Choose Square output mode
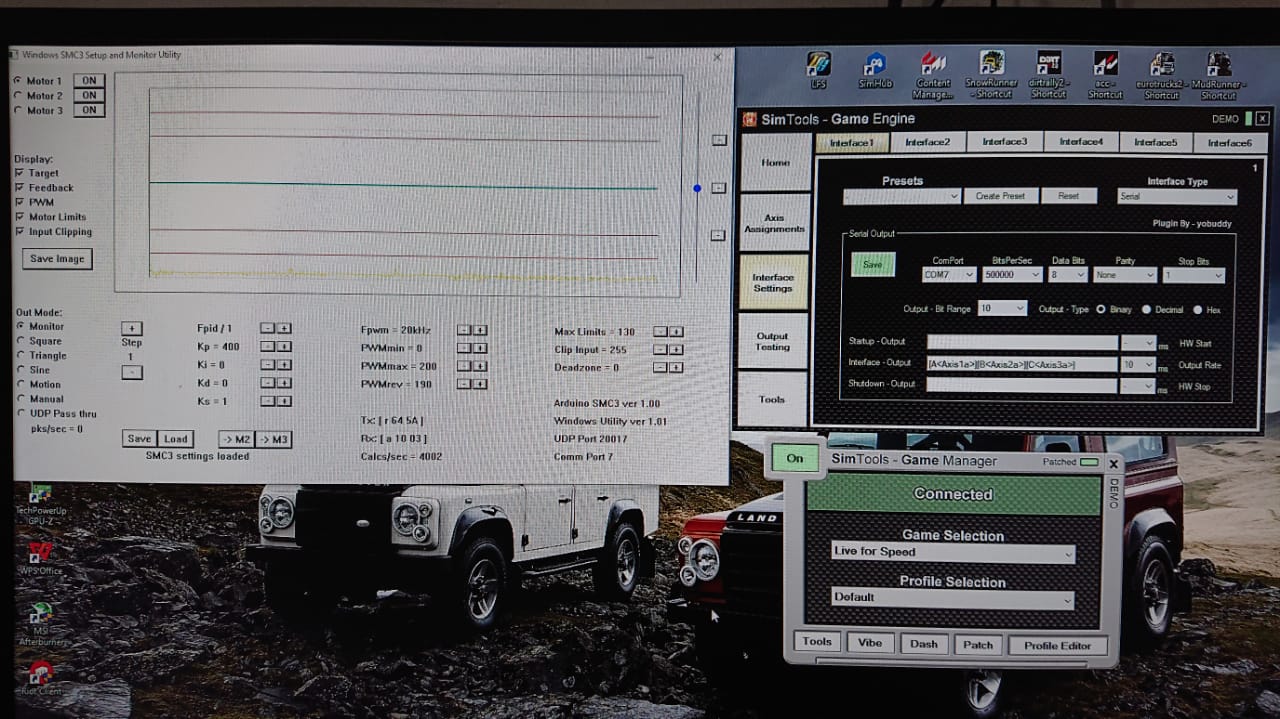Screen dimensions: 1280x719 pos(20,341)
